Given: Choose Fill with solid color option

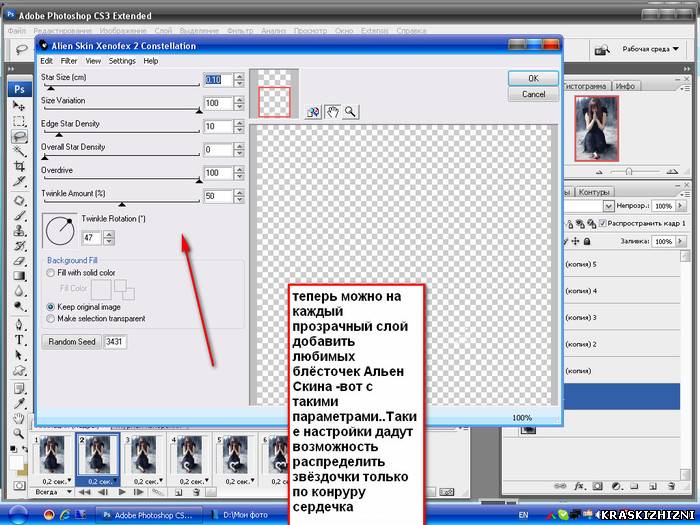Looking at the screenshot, I should point(81,272).
